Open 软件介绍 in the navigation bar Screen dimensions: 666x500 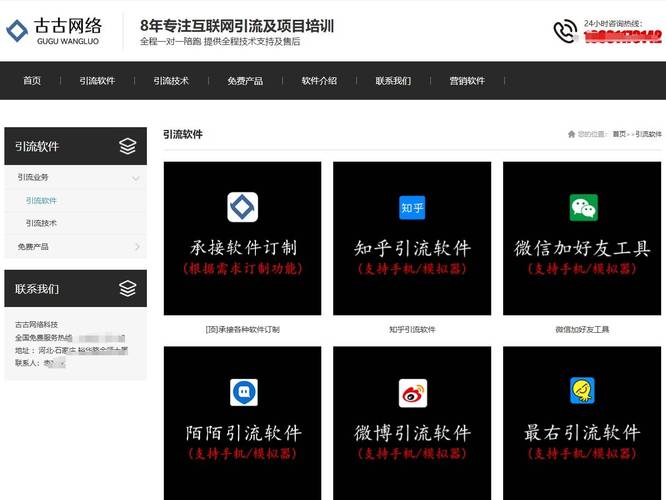319,81
